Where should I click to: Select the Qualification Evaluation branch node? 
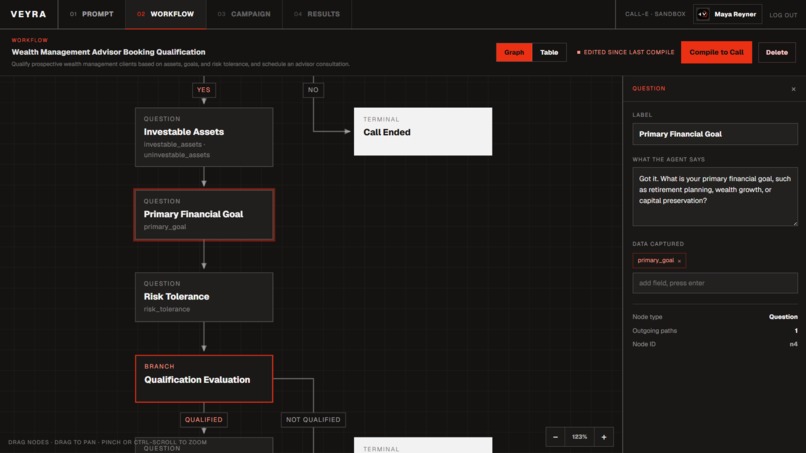coord(204,379)
